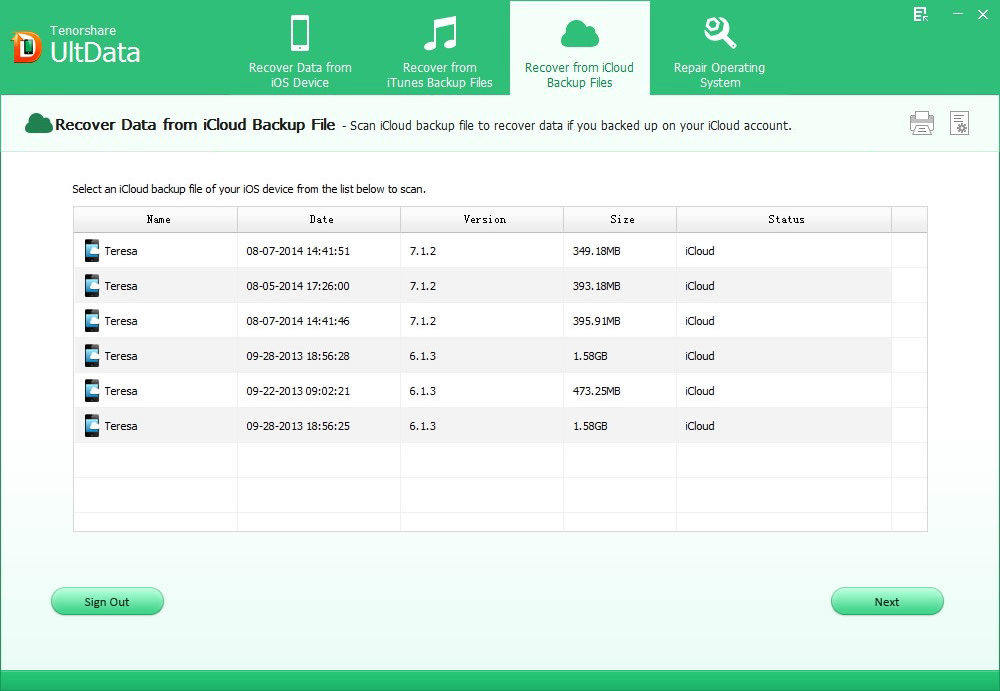The image size is (1000, 691).
Task: Open the settings document icon beside the printer
Action: (x=959, y=123)
